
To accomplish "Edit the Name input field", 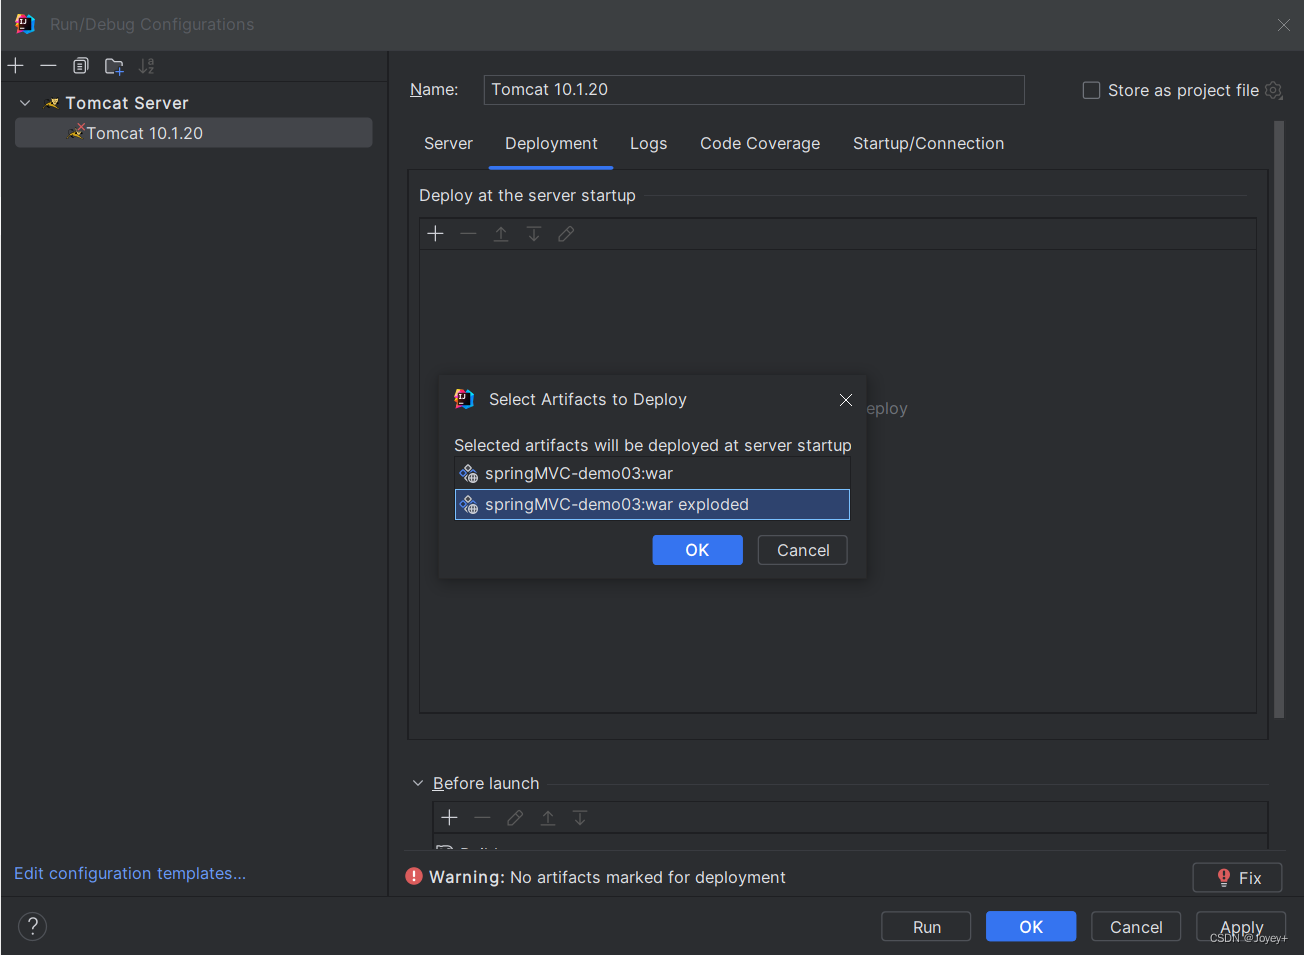I will click(x=754, y=90).
